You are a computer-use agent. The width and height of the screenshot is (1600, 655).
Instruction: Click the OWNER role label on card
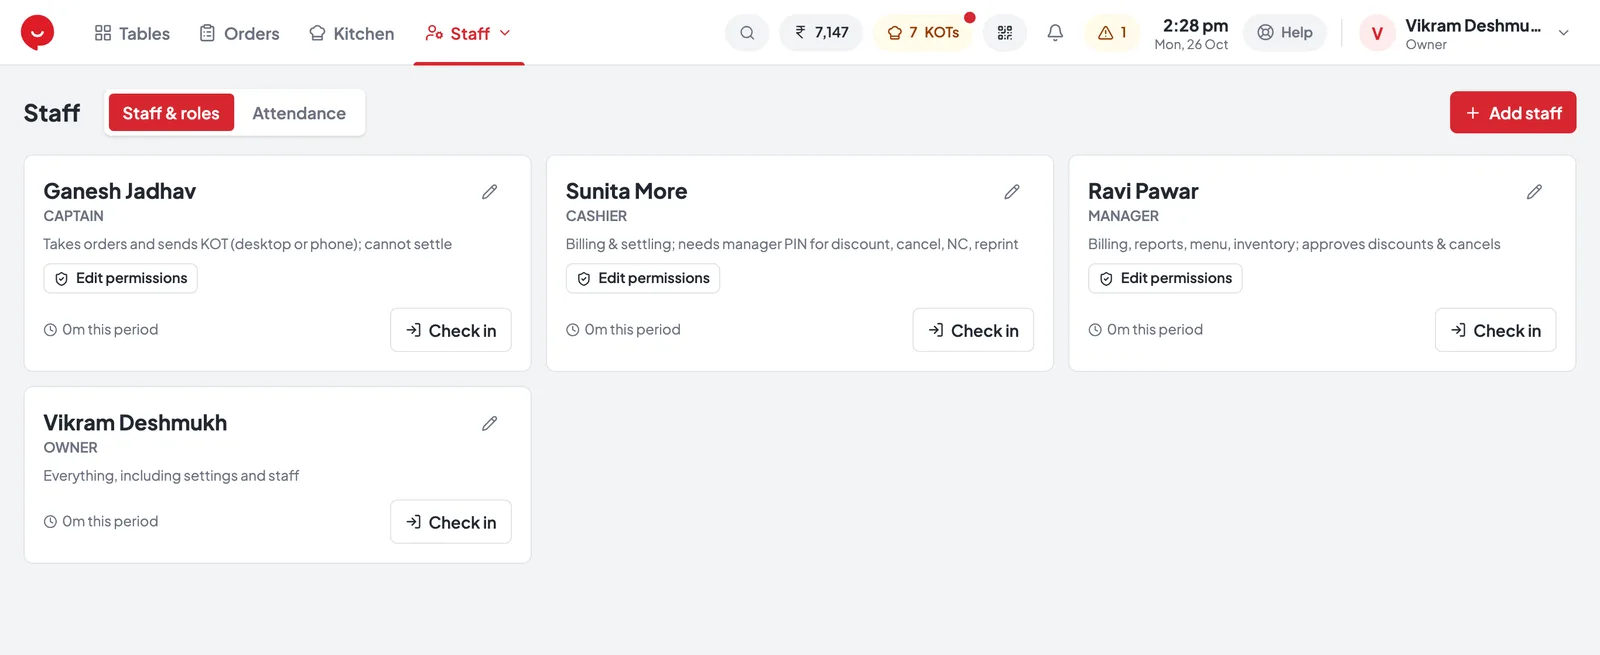pyautogui.click(x=70, y=448)
